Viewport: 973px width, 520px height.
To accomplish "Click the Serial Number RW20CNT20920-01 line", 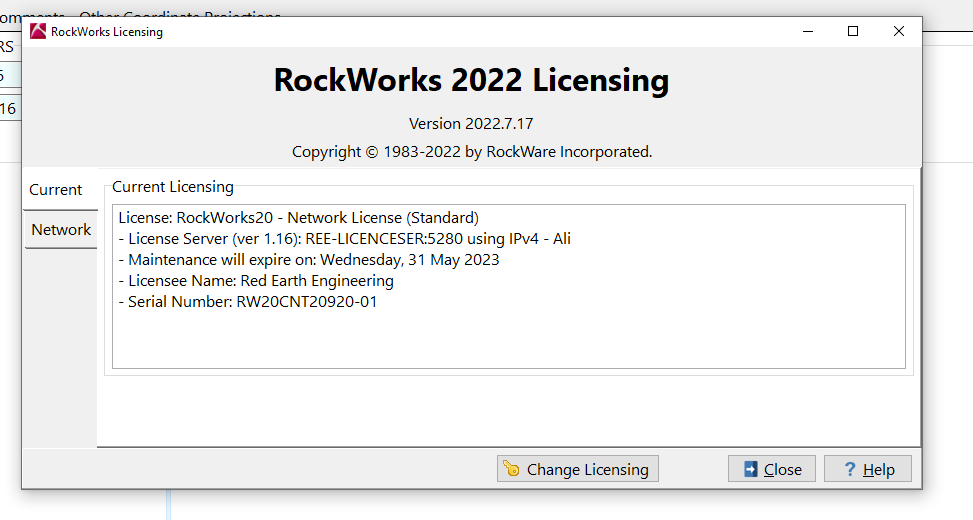I will pos(248,302).
